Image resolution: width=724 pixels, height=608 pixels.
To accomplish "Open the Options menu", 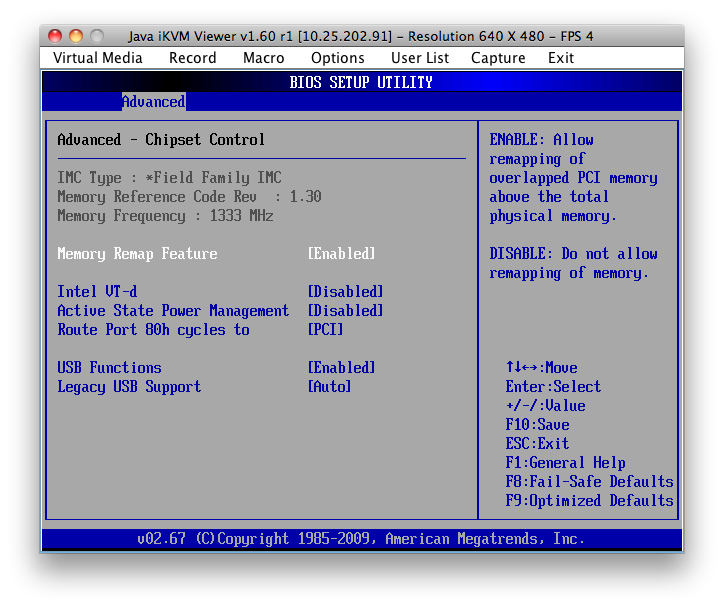I will coord(338,58).
